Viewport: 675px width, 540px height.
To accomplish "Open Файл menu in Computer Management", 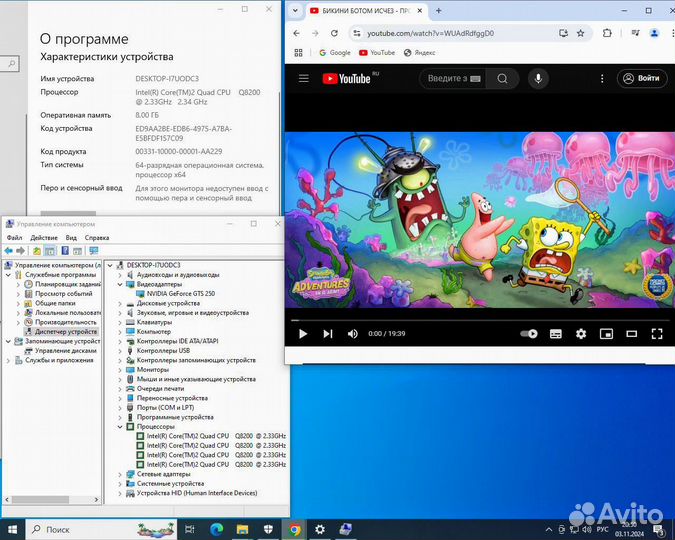I will pos(14,238).
